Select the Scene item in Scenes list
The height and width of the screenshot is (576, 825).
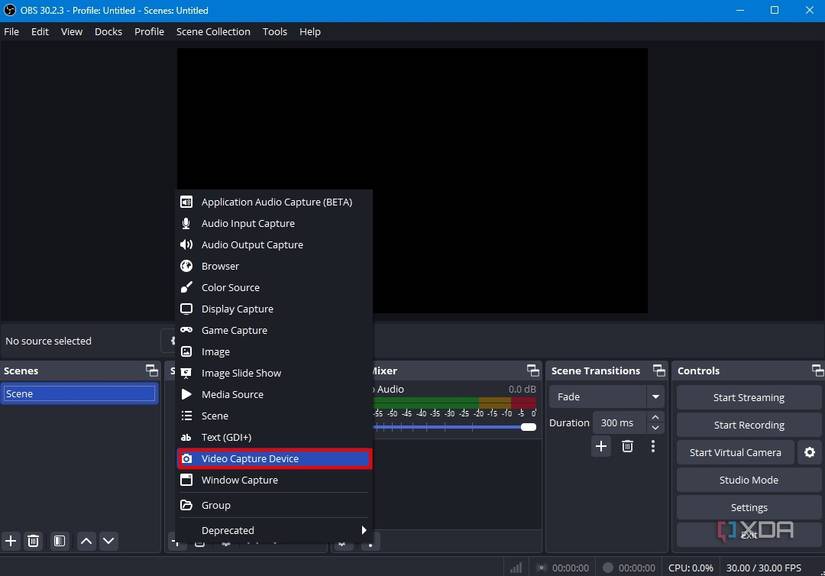click(x=79, y=393)
